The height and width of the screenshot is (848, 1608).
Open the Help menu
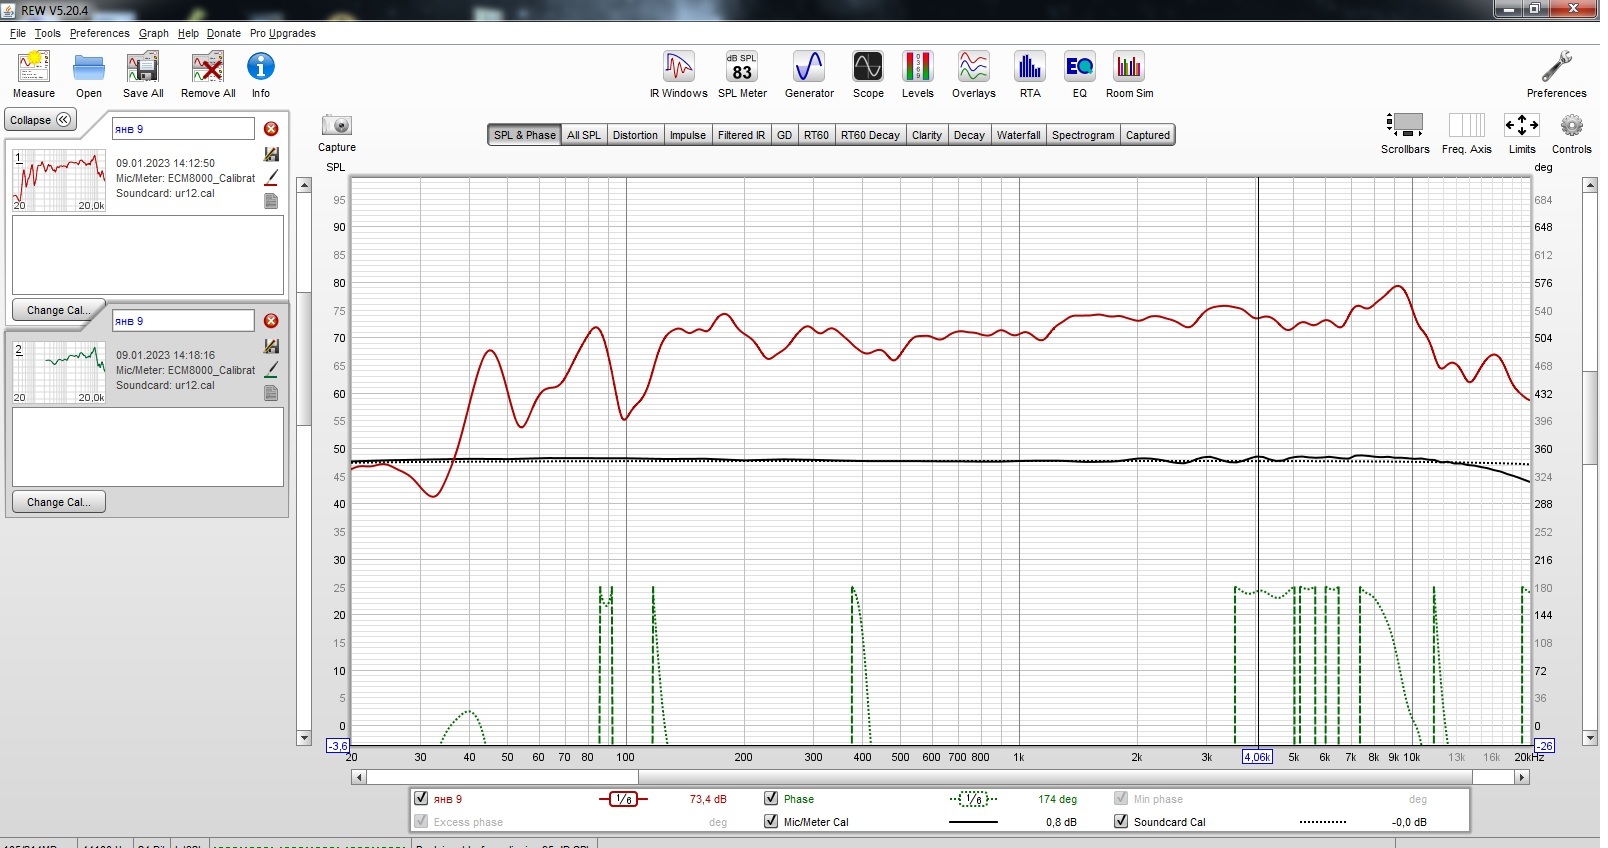pos(188,33)
